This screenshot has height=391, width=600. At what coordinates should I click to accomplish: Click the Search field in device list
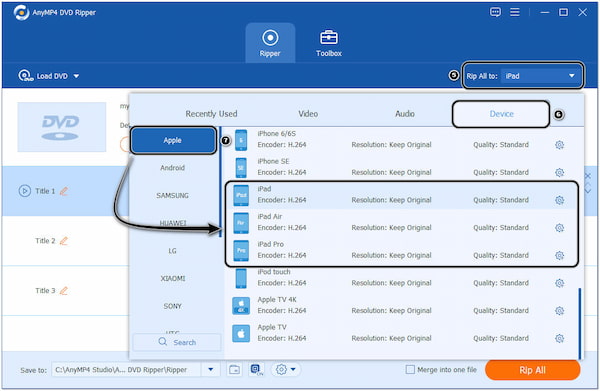(177, 342)
